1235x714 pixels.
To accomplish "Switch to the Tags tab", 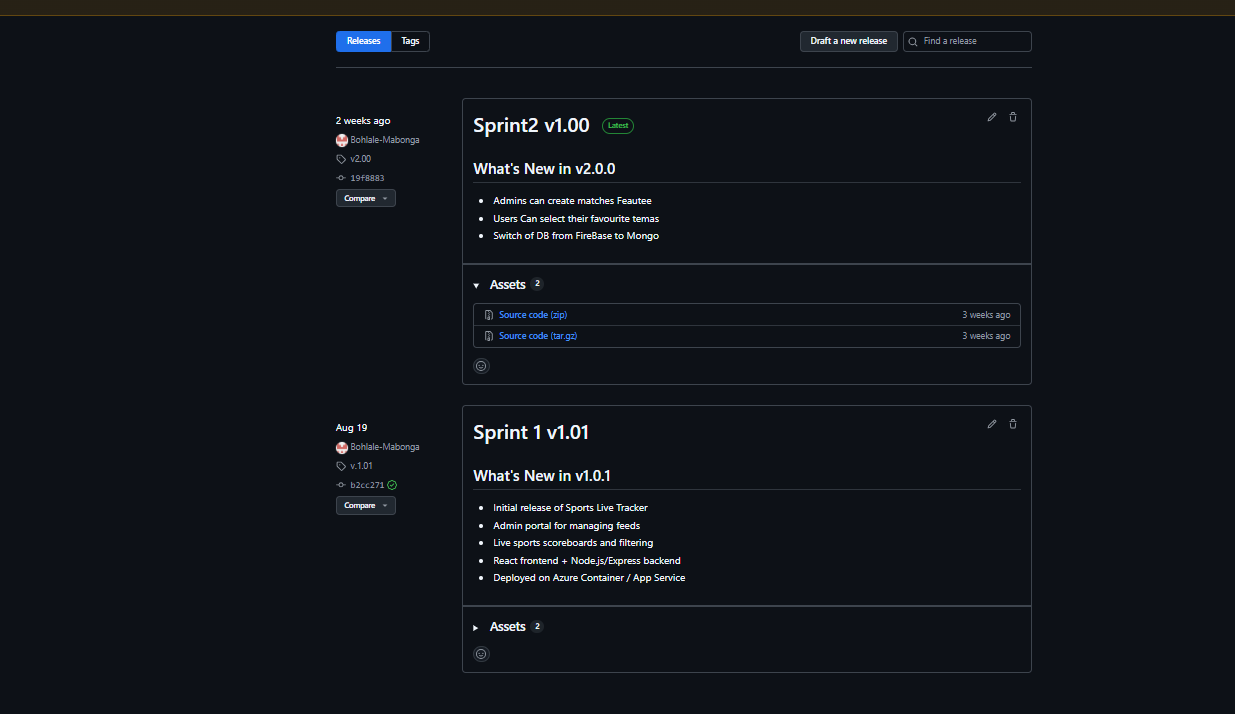I will pyautogui.click(x=410, y=41).
